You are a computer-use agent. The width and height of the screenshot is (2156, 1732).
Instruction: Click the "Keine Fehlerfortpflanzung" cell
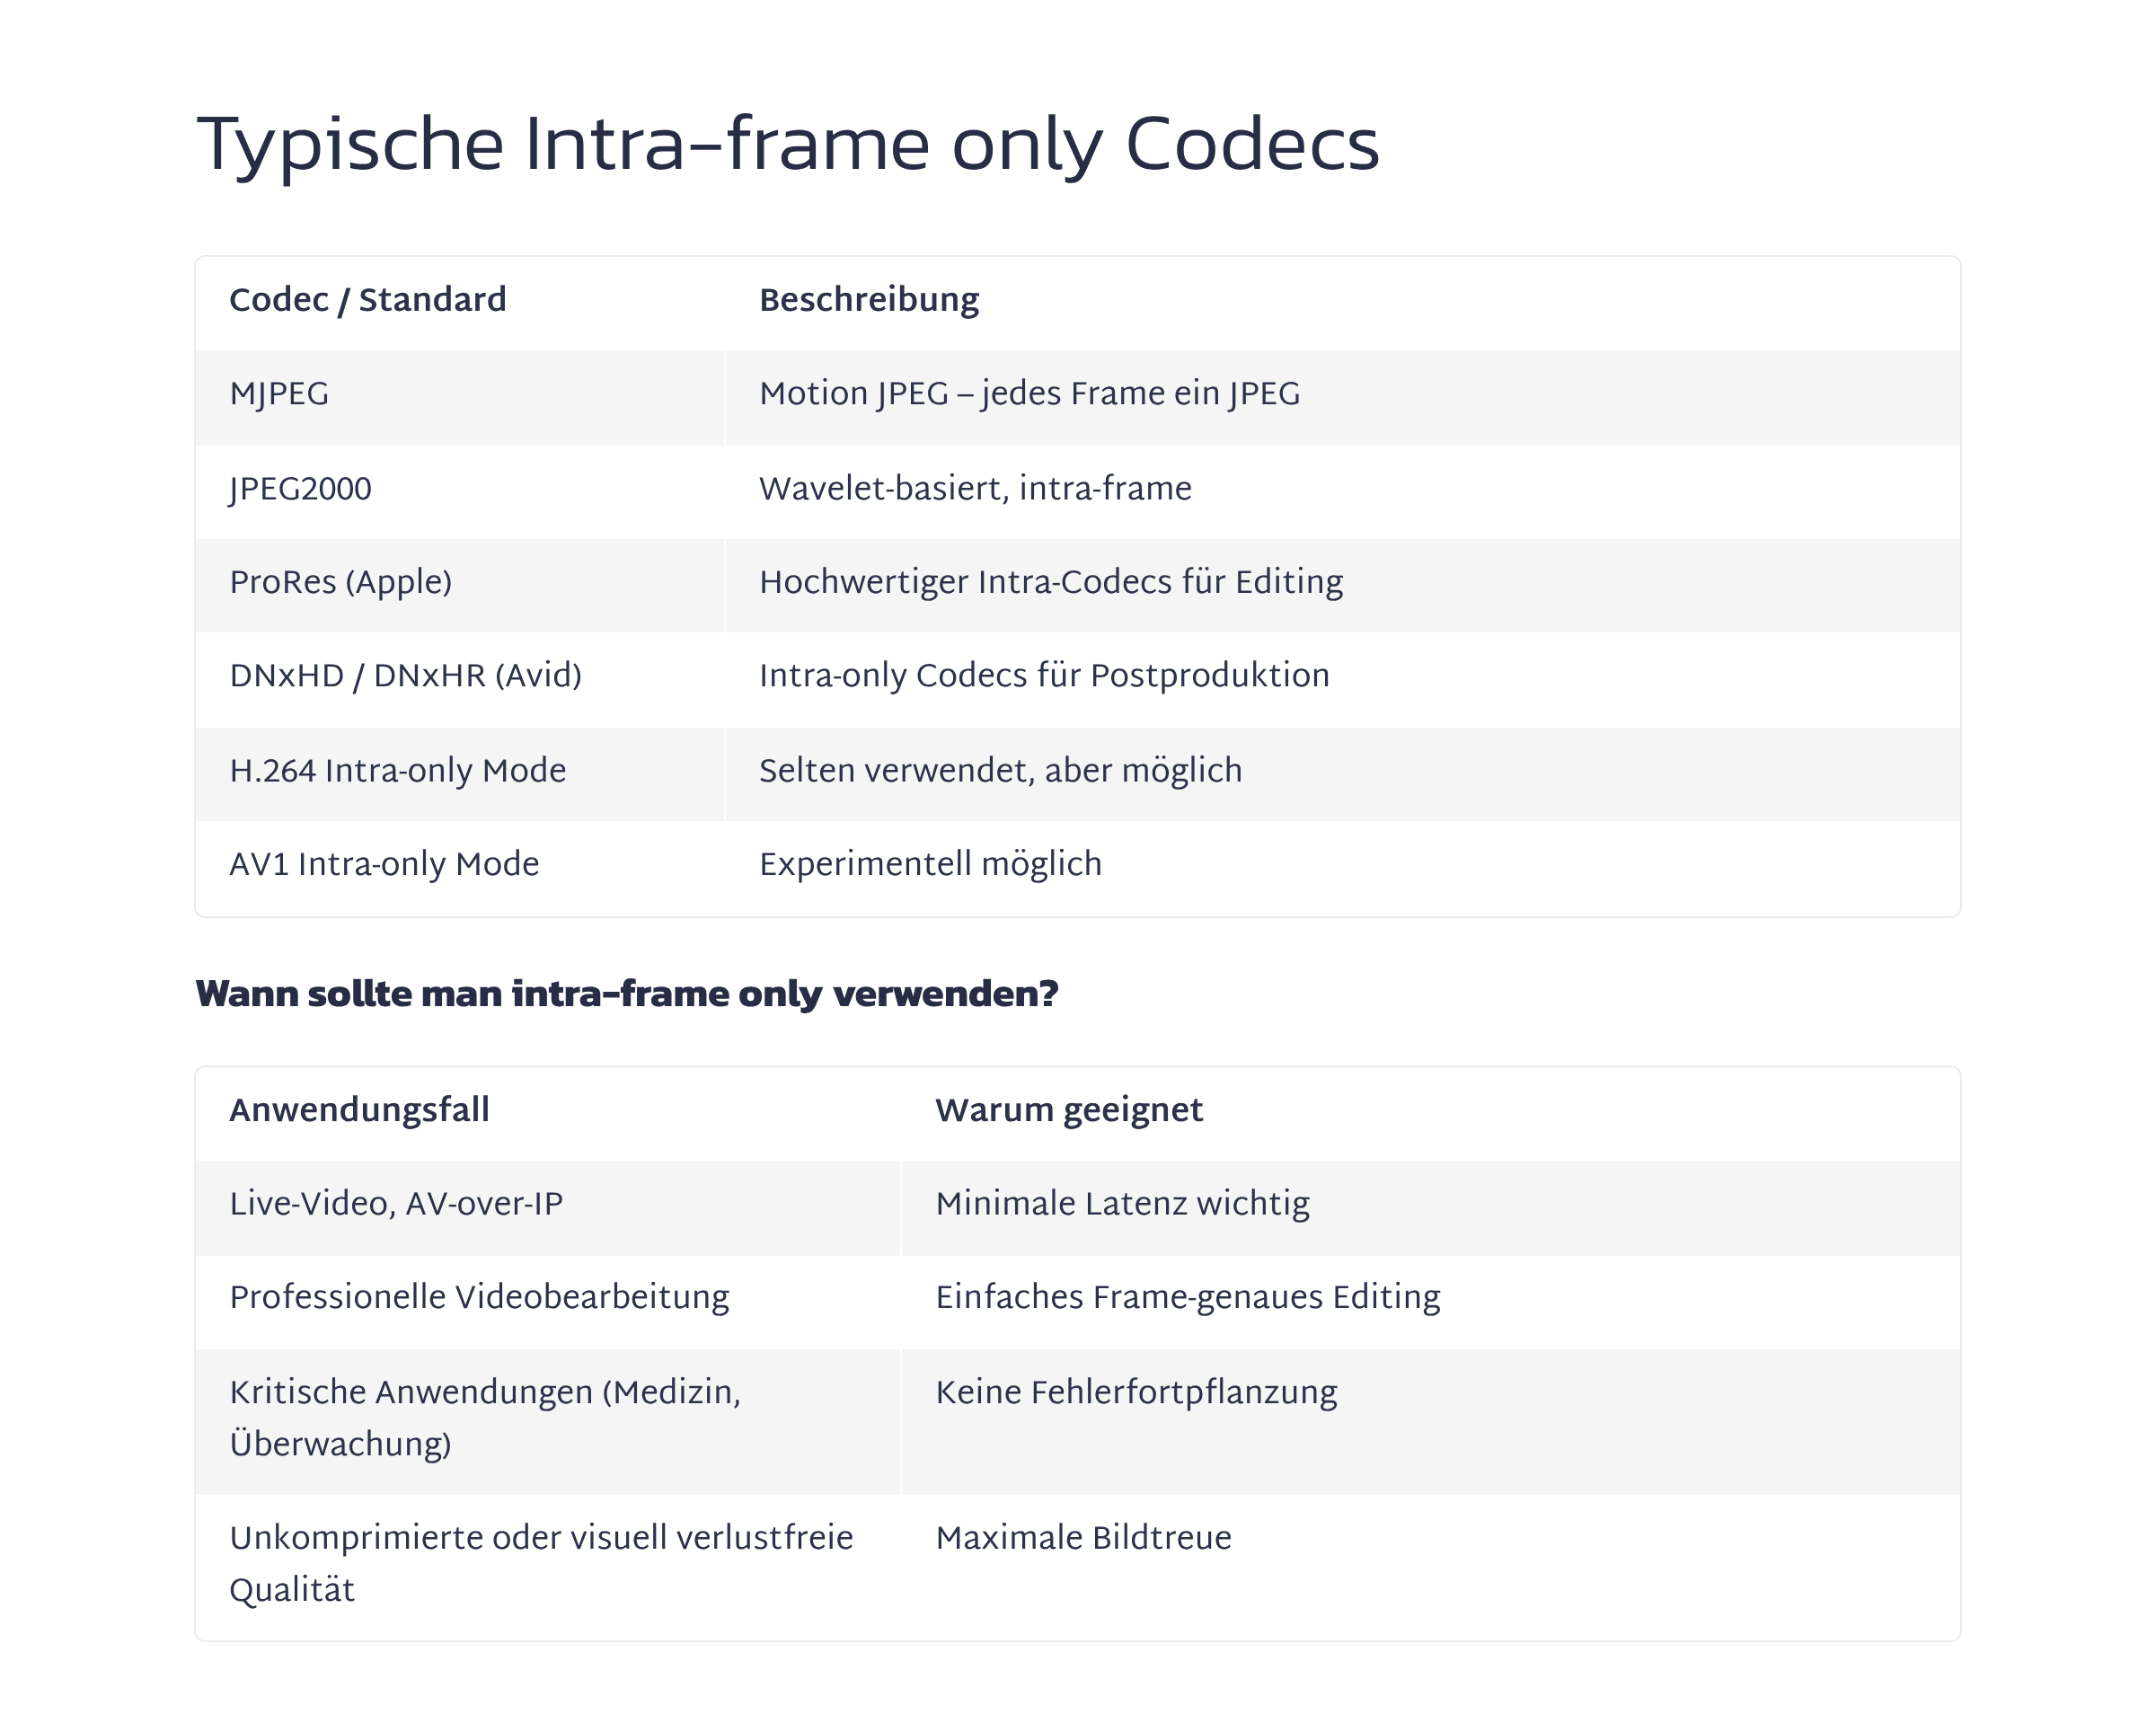(1136, 1392)
